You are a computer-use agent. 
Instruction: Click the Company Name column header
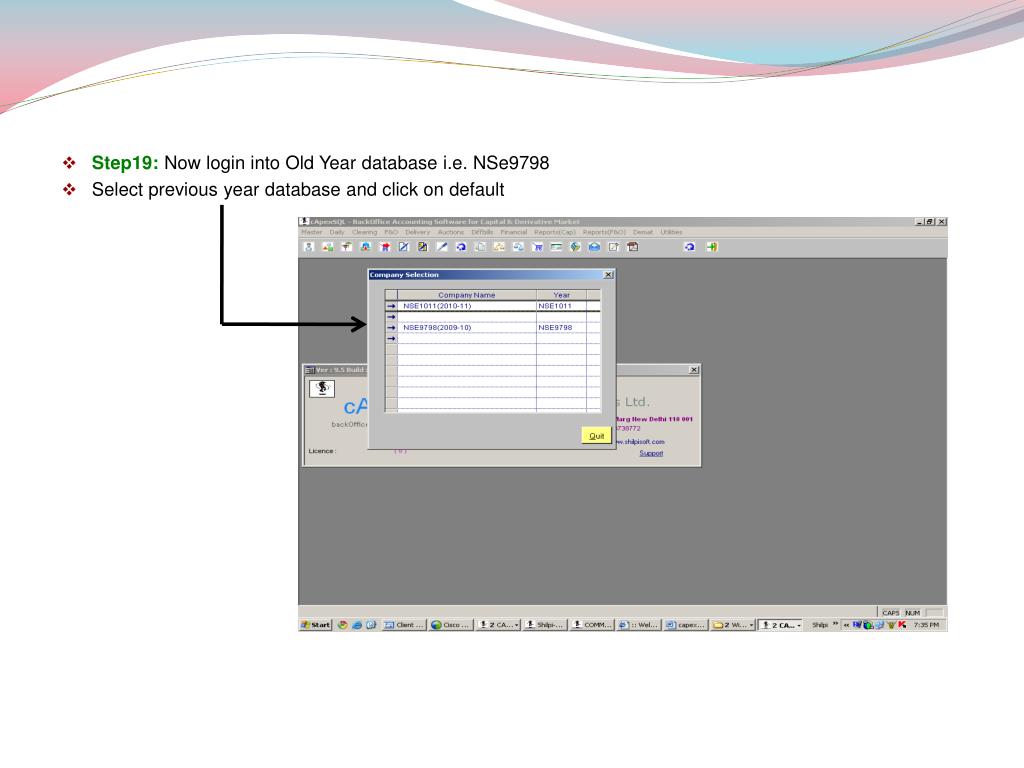[x=466, y=295]
